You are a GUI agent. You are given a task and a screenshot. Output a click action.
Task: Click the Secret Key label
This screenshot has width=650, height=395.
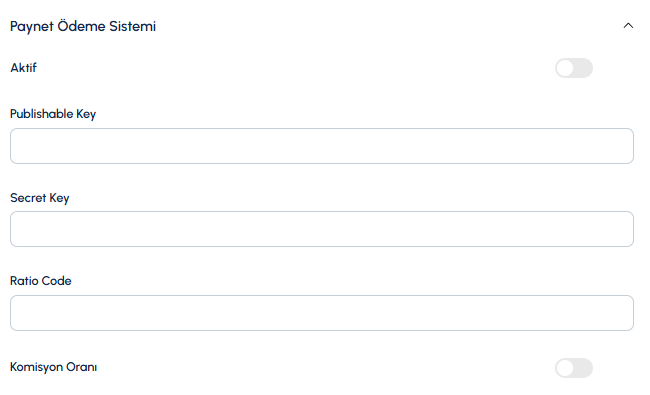pyautogui.click(x=40, y=198)
